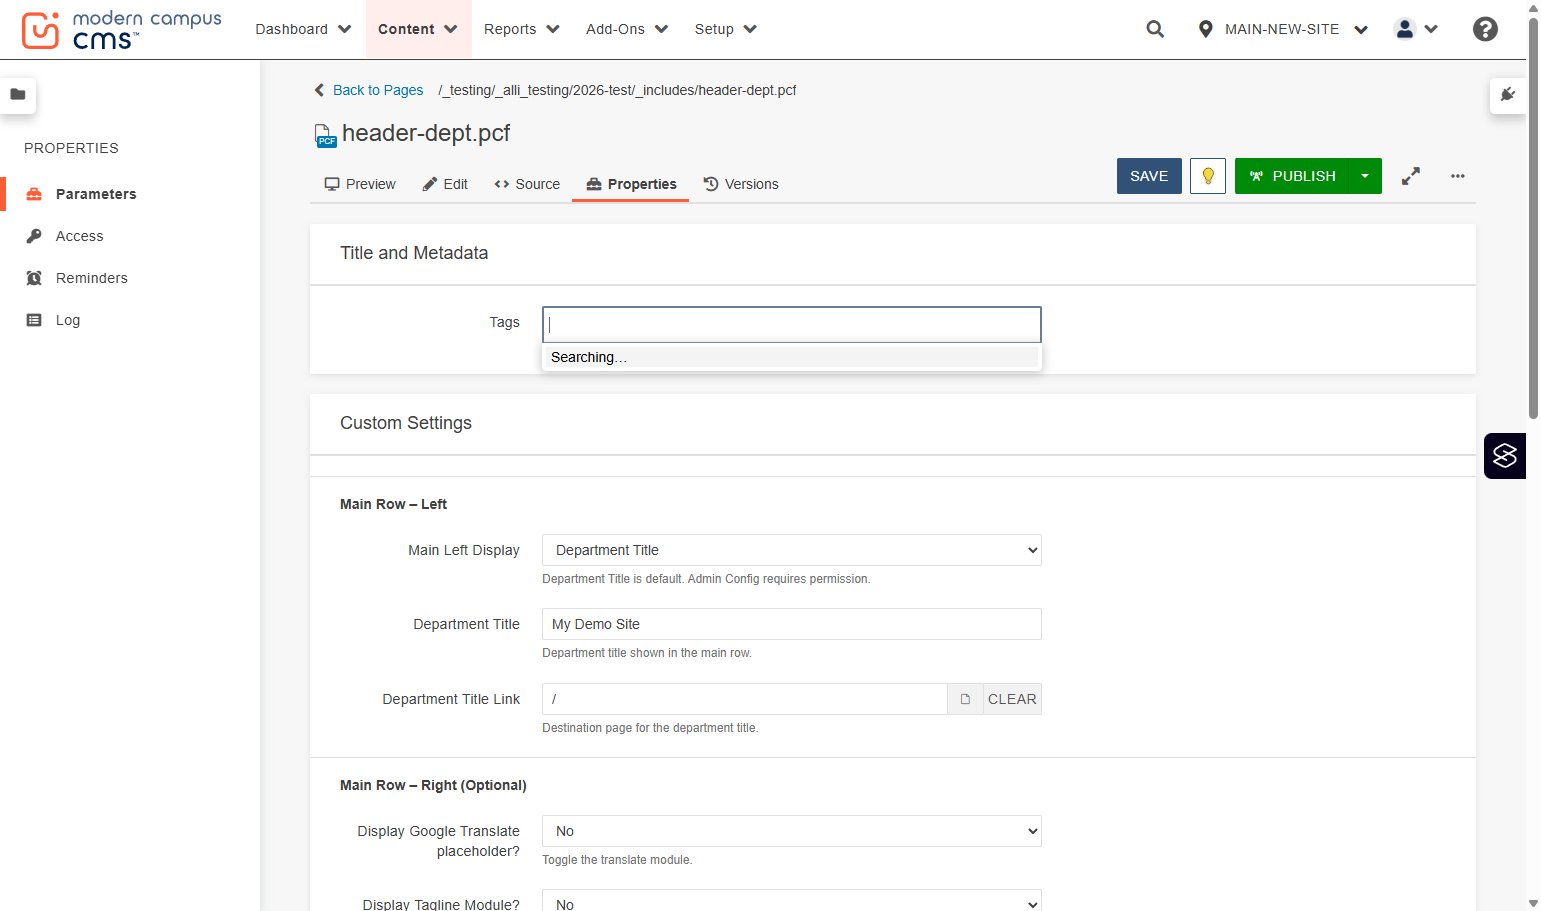The width and height of the screenshot is (1541, 911).
Task: Open the gadgets plug icon
Action: click(x=1508, y=95)
